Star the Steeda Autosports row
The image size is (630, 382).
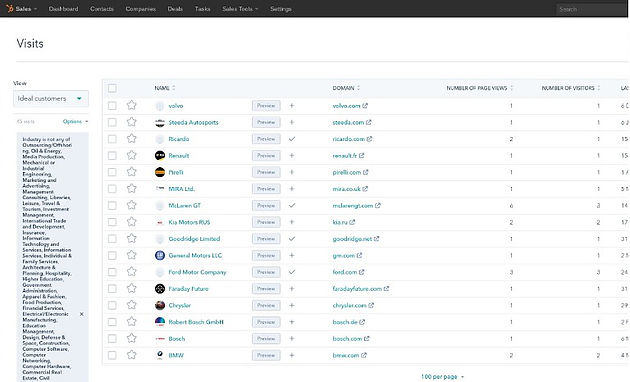click(131, 122)
